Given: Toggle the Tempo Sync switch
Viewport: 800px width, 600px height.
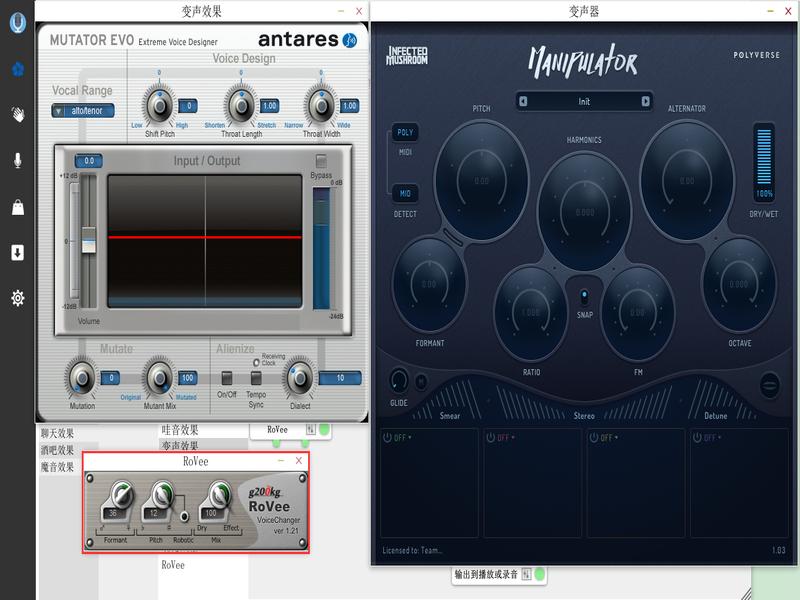Looking at the screenshot, I should [x=256, y=378].
